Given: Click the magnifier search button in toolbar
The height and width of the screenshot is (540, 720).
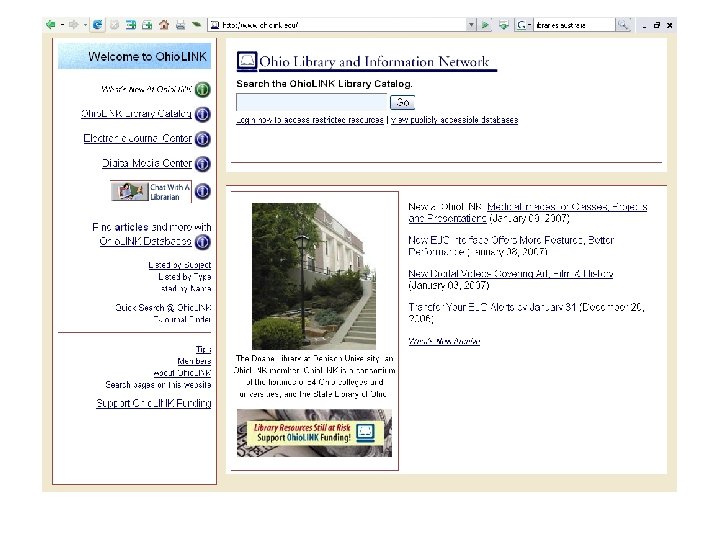Looking at the screenshot, I should 623,25.
